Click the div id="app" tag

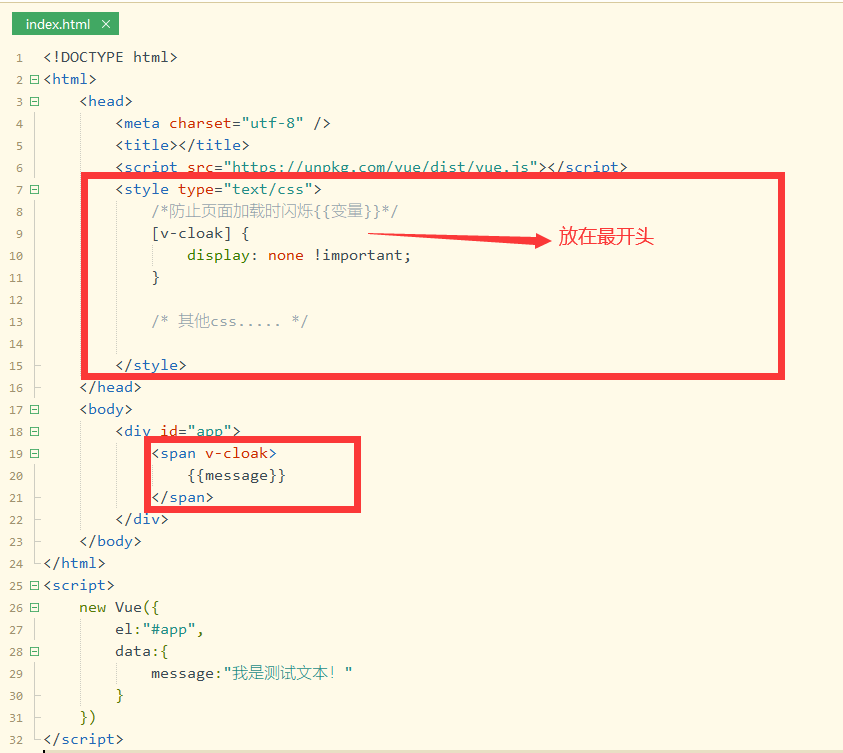178,431
